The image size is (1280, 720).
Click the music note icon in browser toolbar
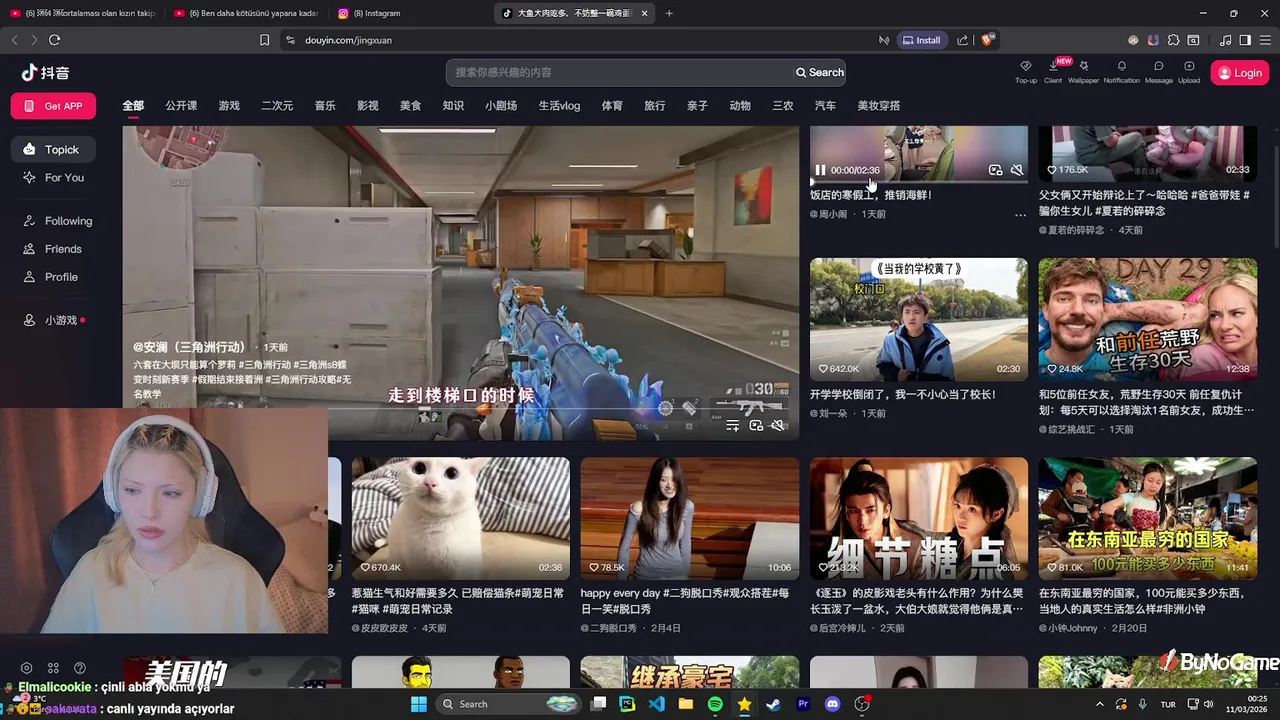1226,40
